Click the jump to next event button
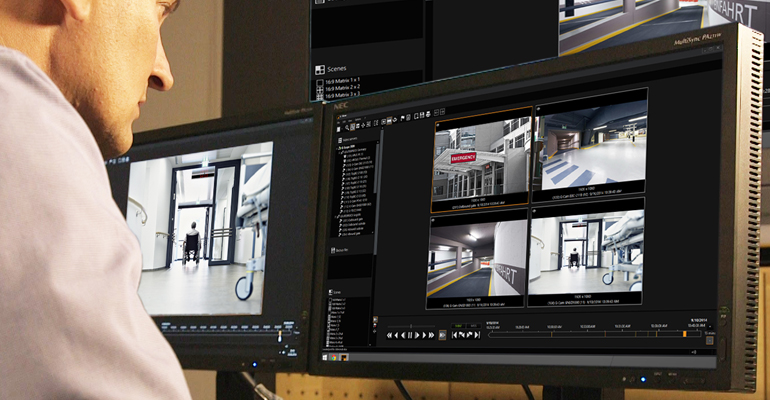770x400 pixels. [x=476, y=335]
